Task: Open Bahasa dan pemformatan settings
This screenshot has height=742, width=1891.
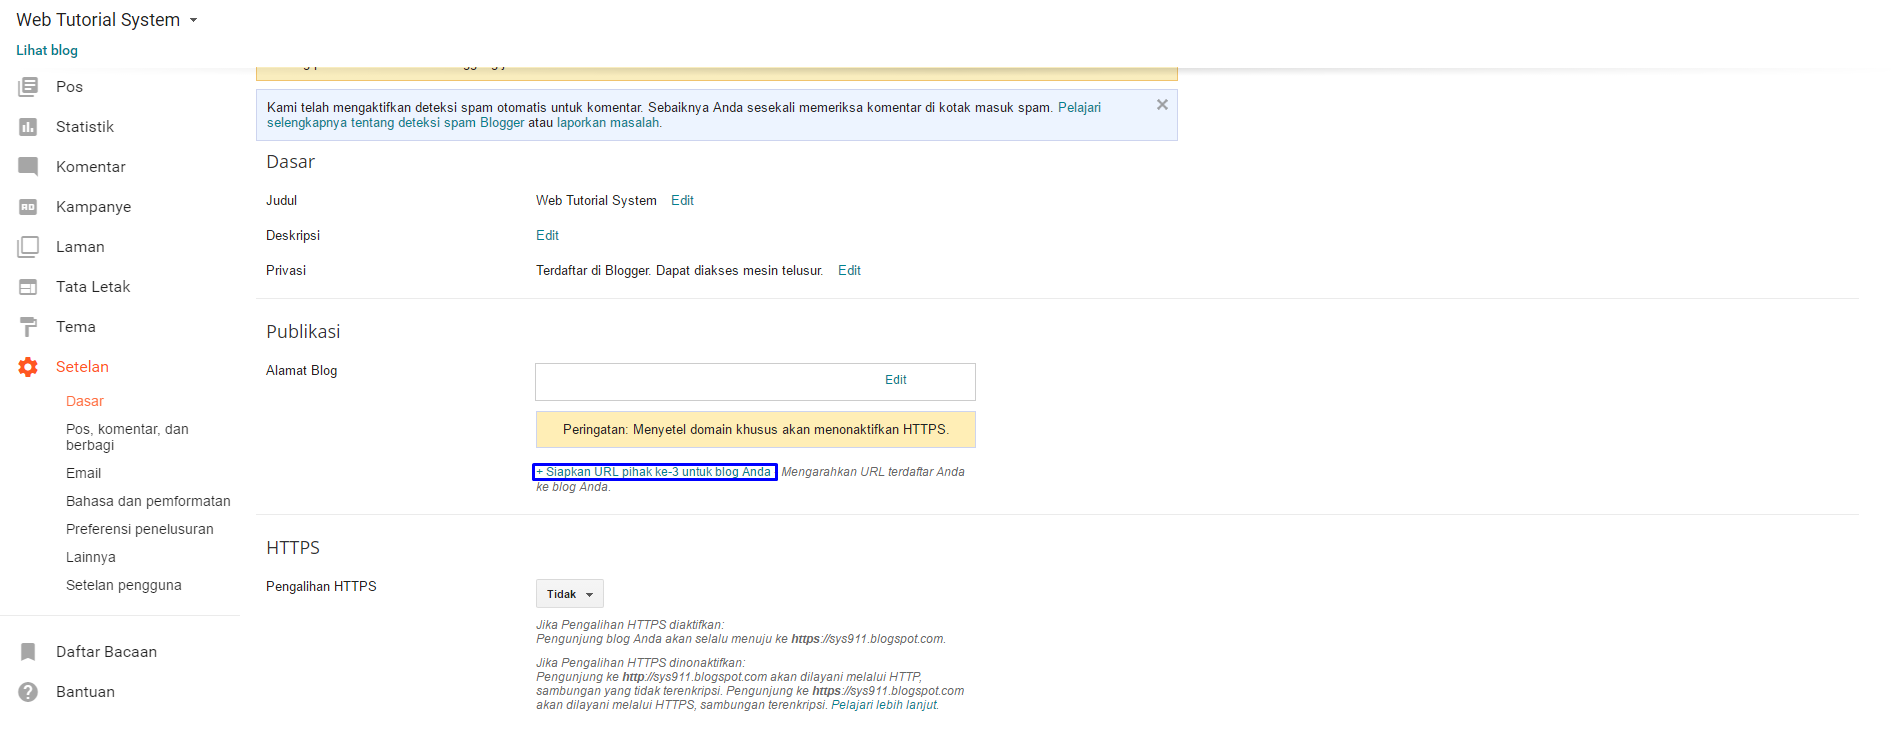Action: [x=148, y=501]
